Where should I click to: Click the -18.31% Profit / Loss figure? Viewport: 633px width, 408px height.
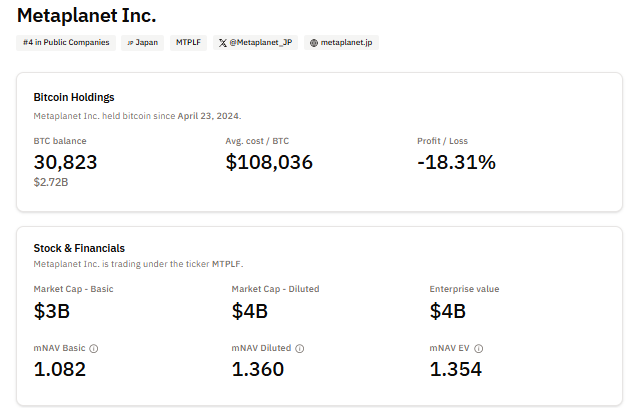(456, 162)
